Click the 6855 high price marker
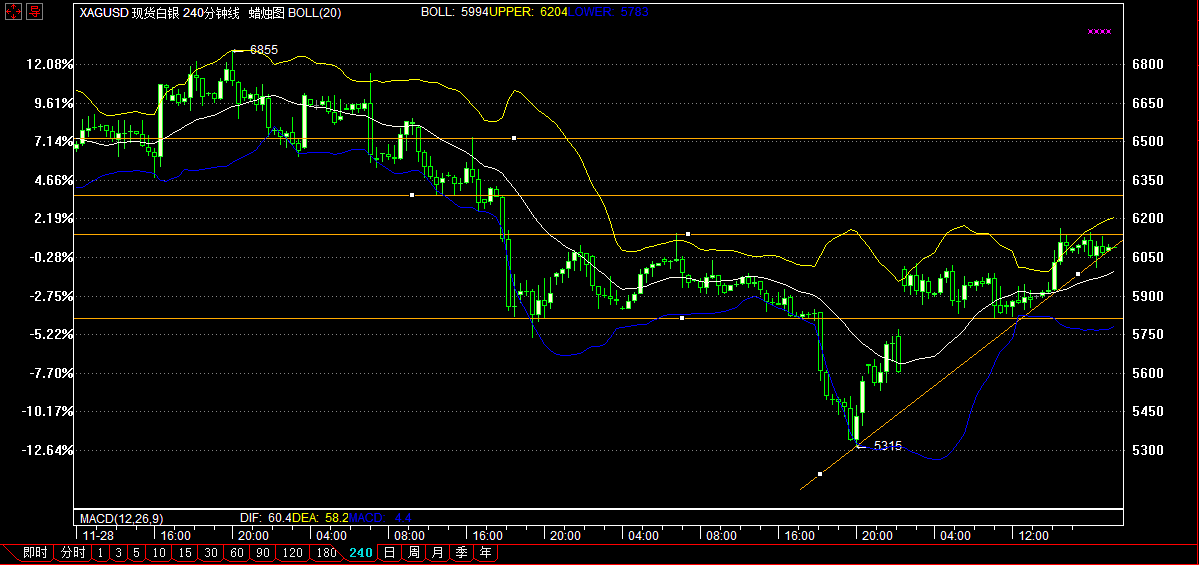 pyautogui.click(x=263, y=49)
